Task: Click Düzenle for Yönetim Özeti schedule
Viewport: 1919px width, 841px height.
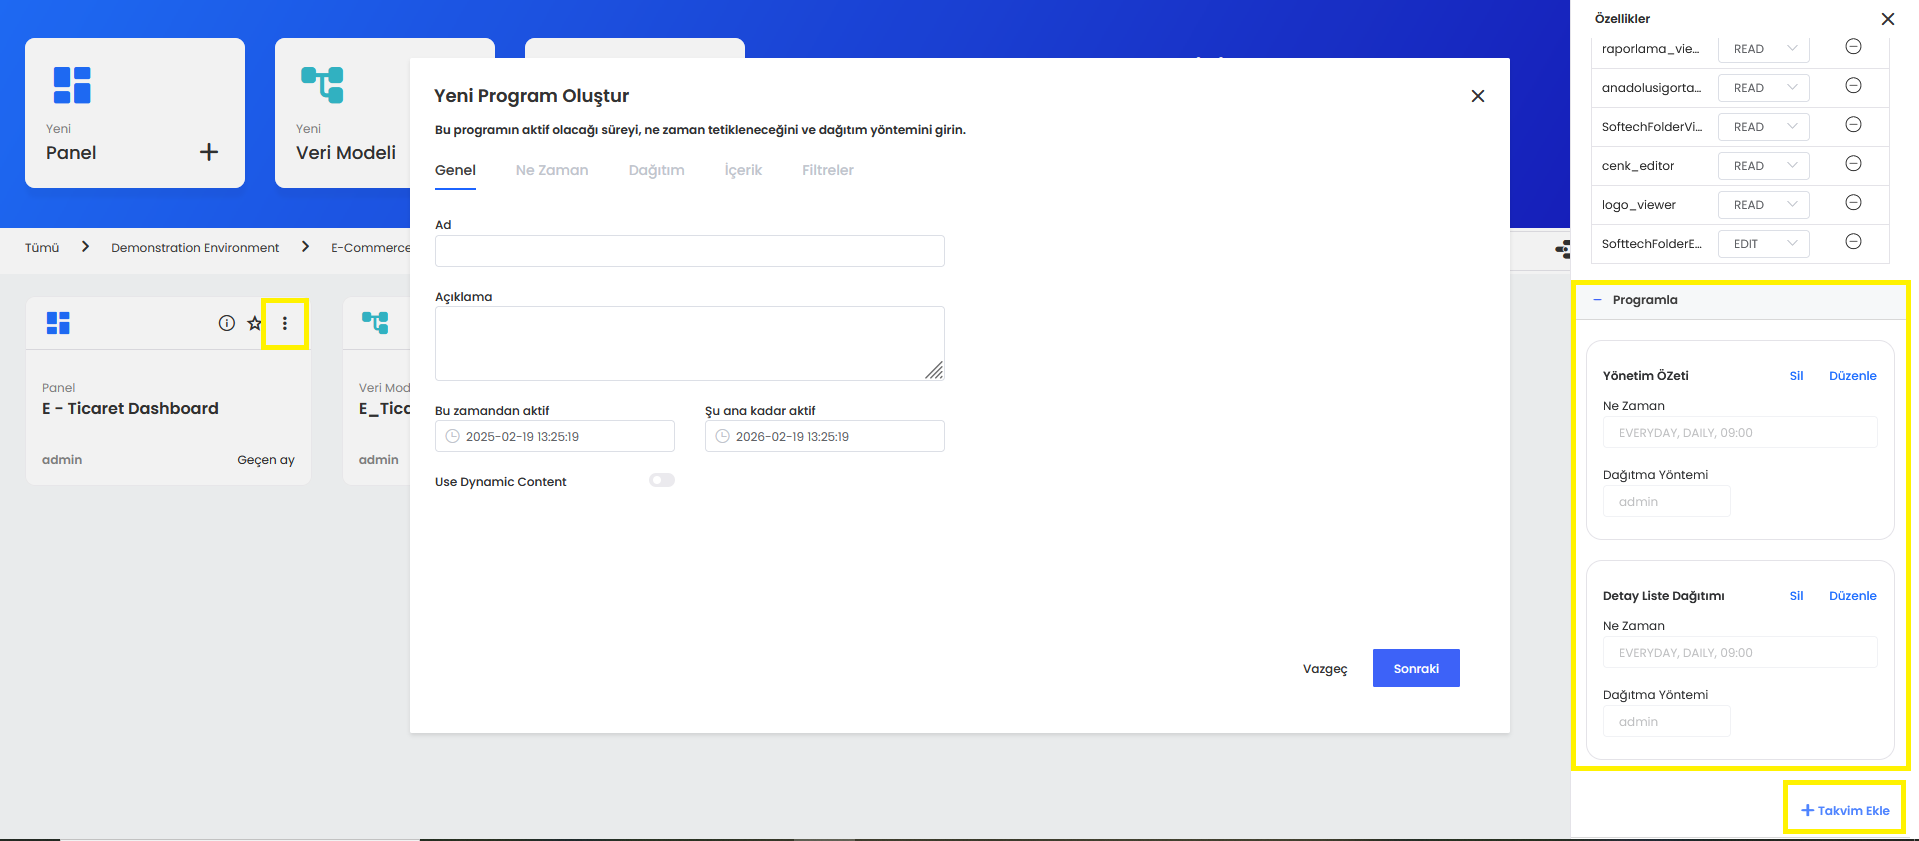Action: click(x=1852, y=376)
